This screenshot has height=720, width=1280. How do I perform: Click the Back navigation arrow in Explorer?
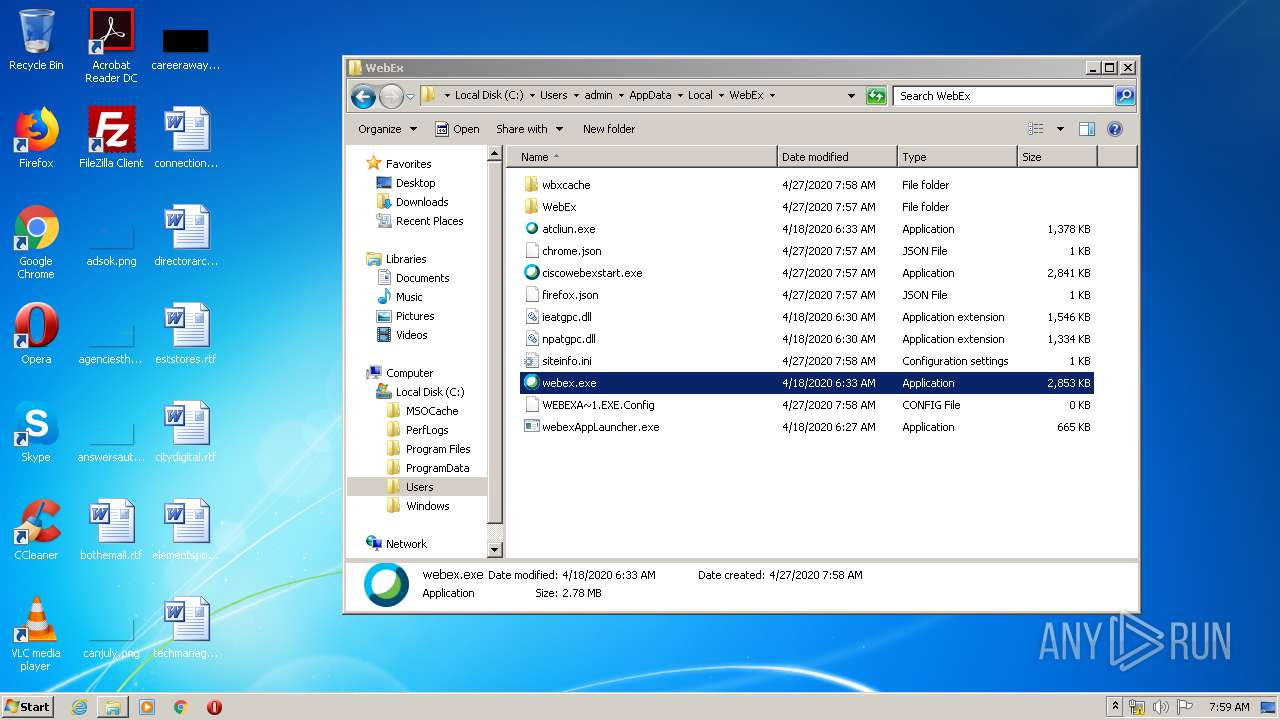pyautogui.click(x=363, y=96)
